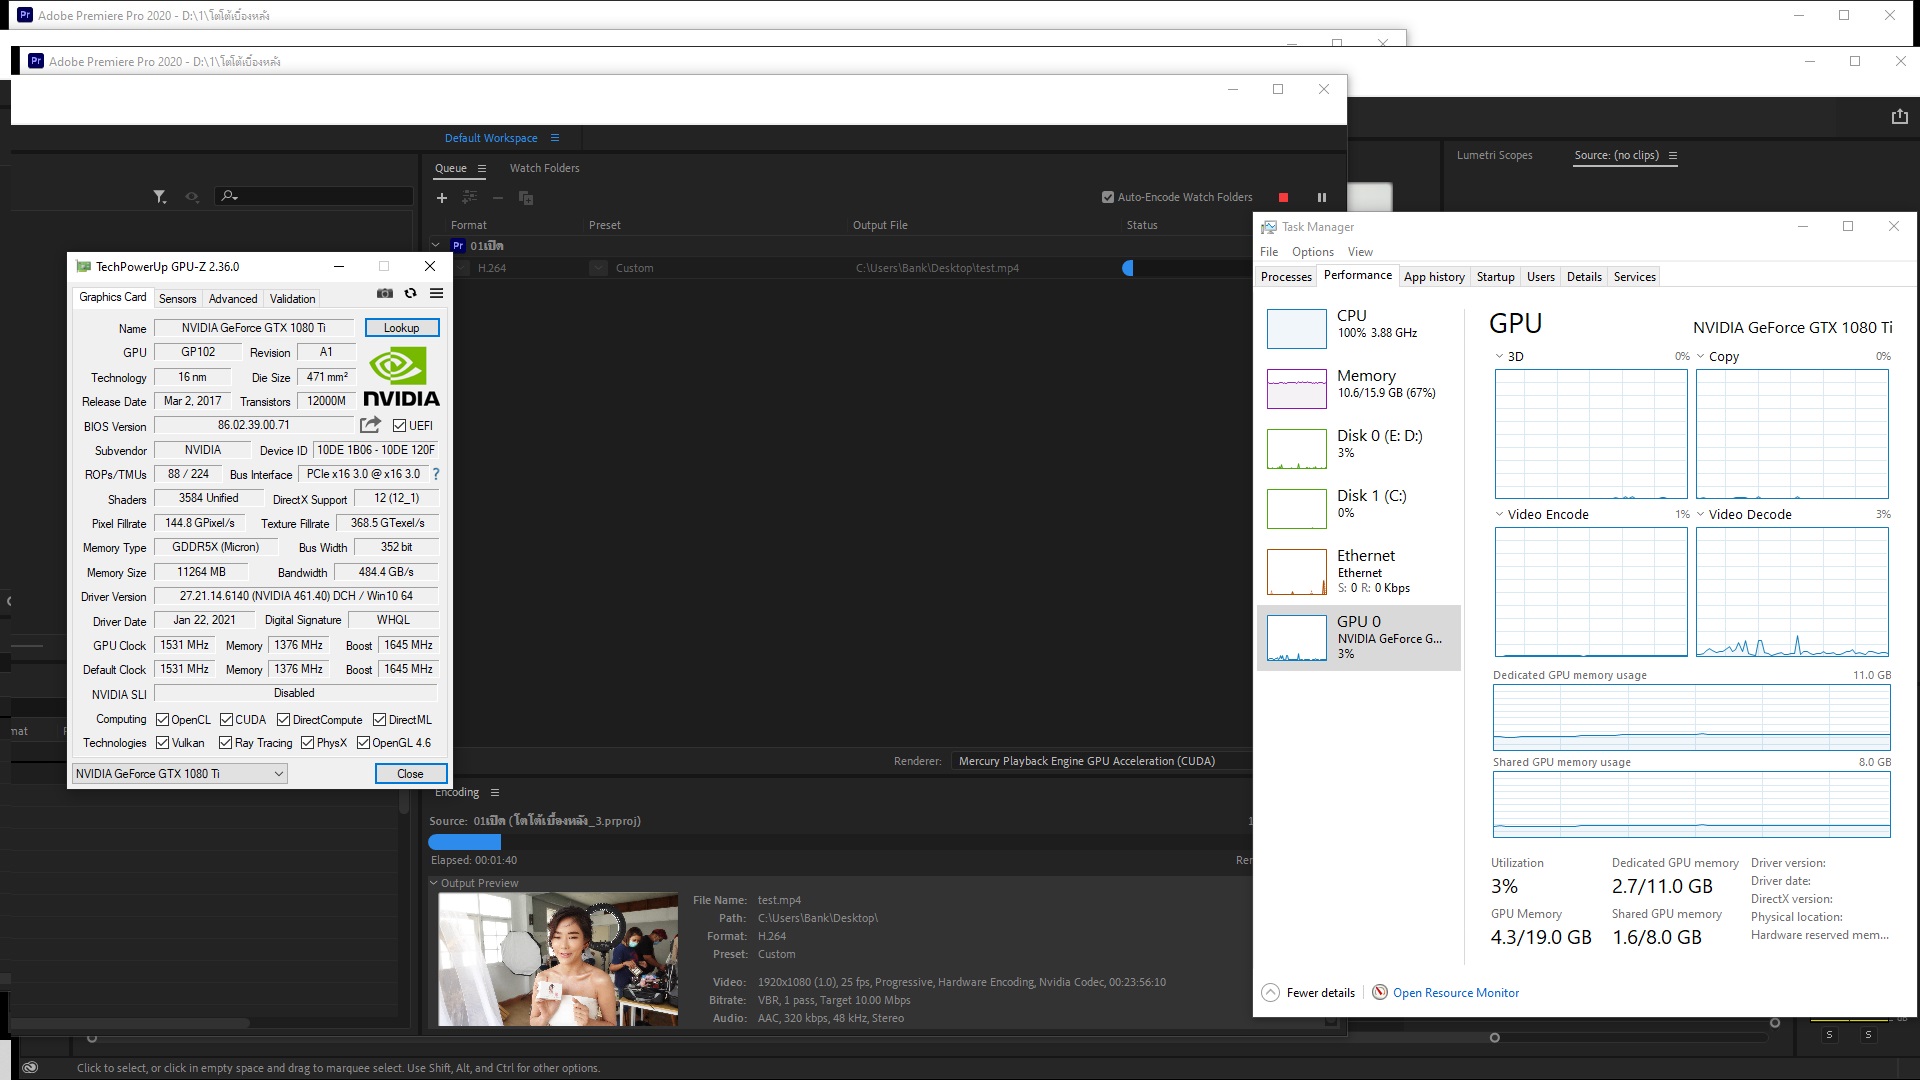Toggle the OpenCL checkbox
The height and width of the screenshot is (1080, 1920).
click(x=162, y=720)
